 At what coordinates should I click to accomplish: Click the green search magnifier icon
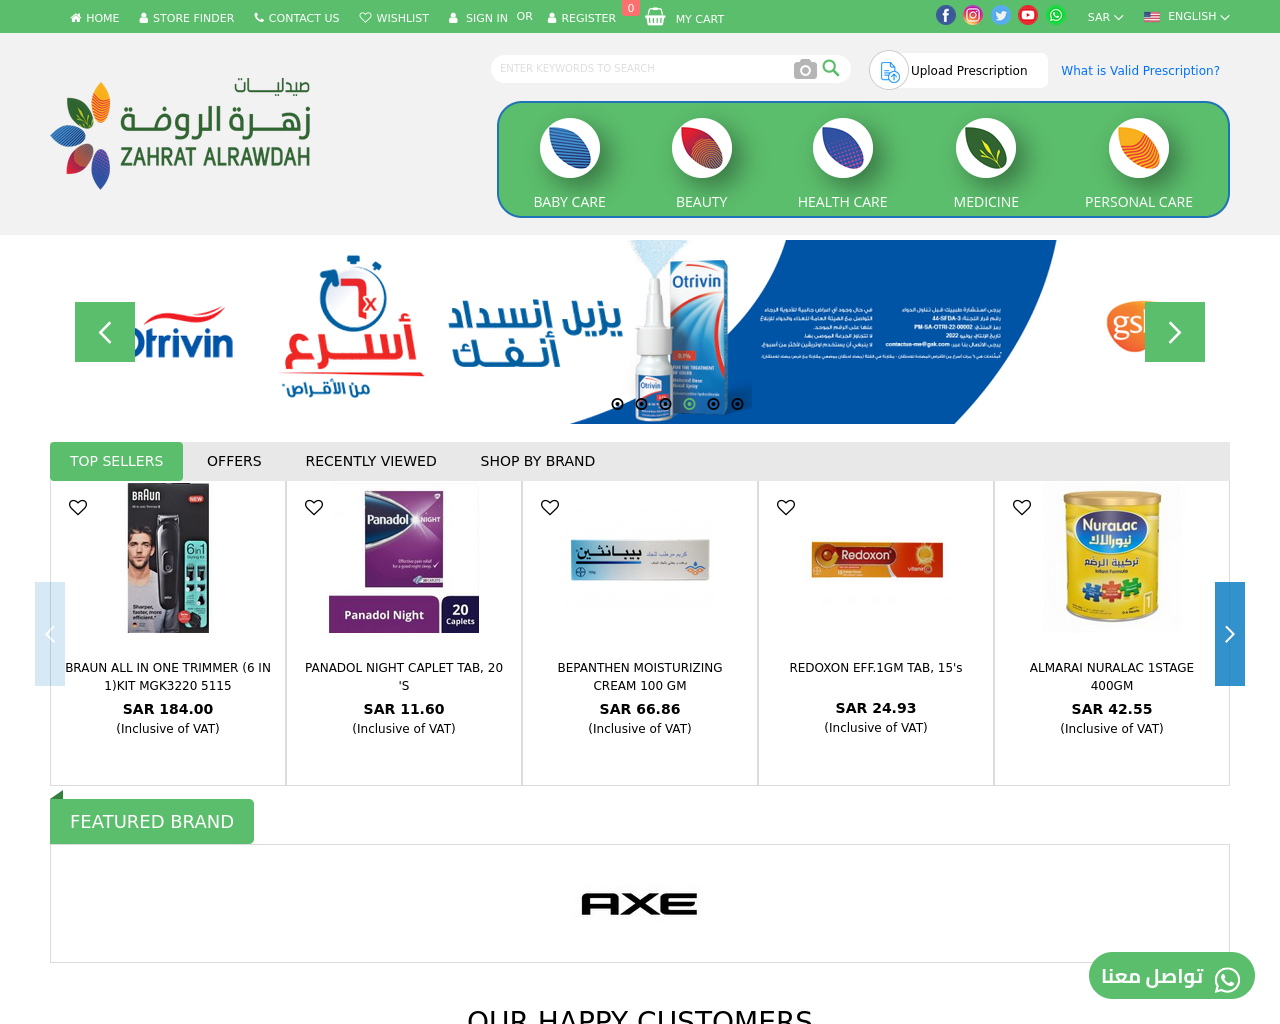tap(831, 68)
